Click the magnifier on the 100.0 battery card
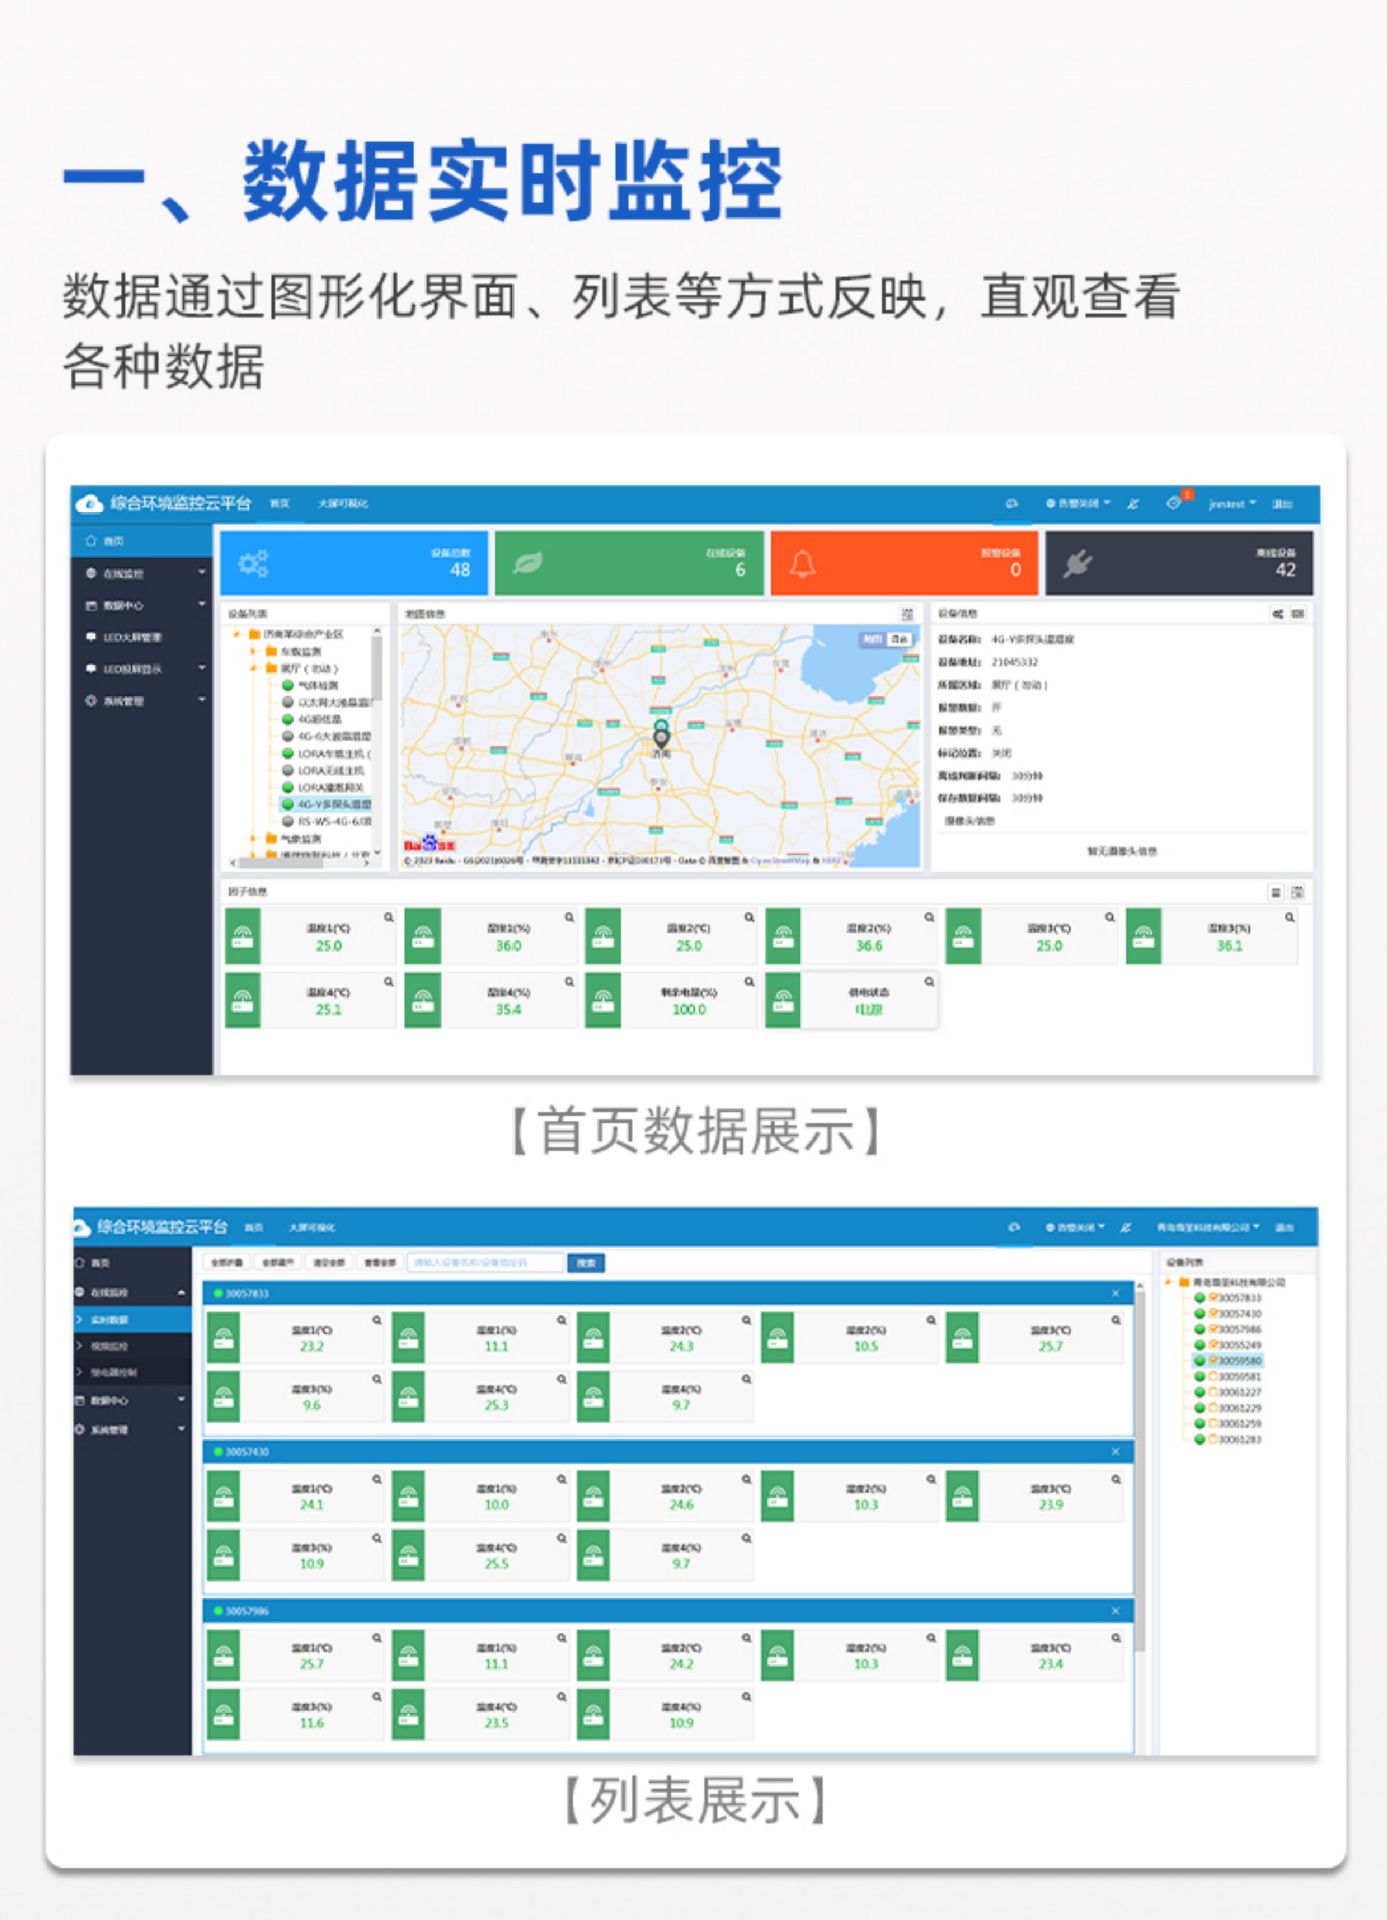The image size is (1387, 1920). 749,982
